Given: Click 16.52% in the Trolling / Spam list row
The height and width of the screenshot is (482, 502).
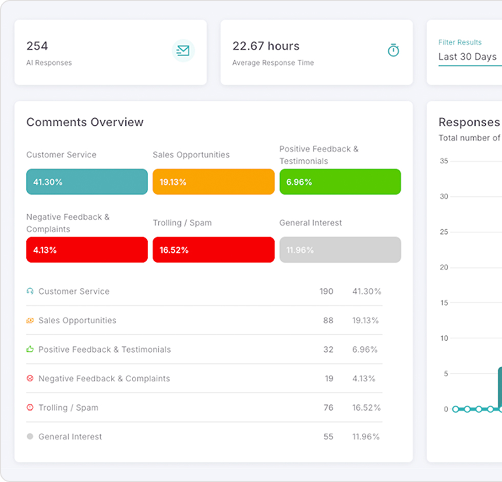Looking at the screenshot, I should (367, 407).
